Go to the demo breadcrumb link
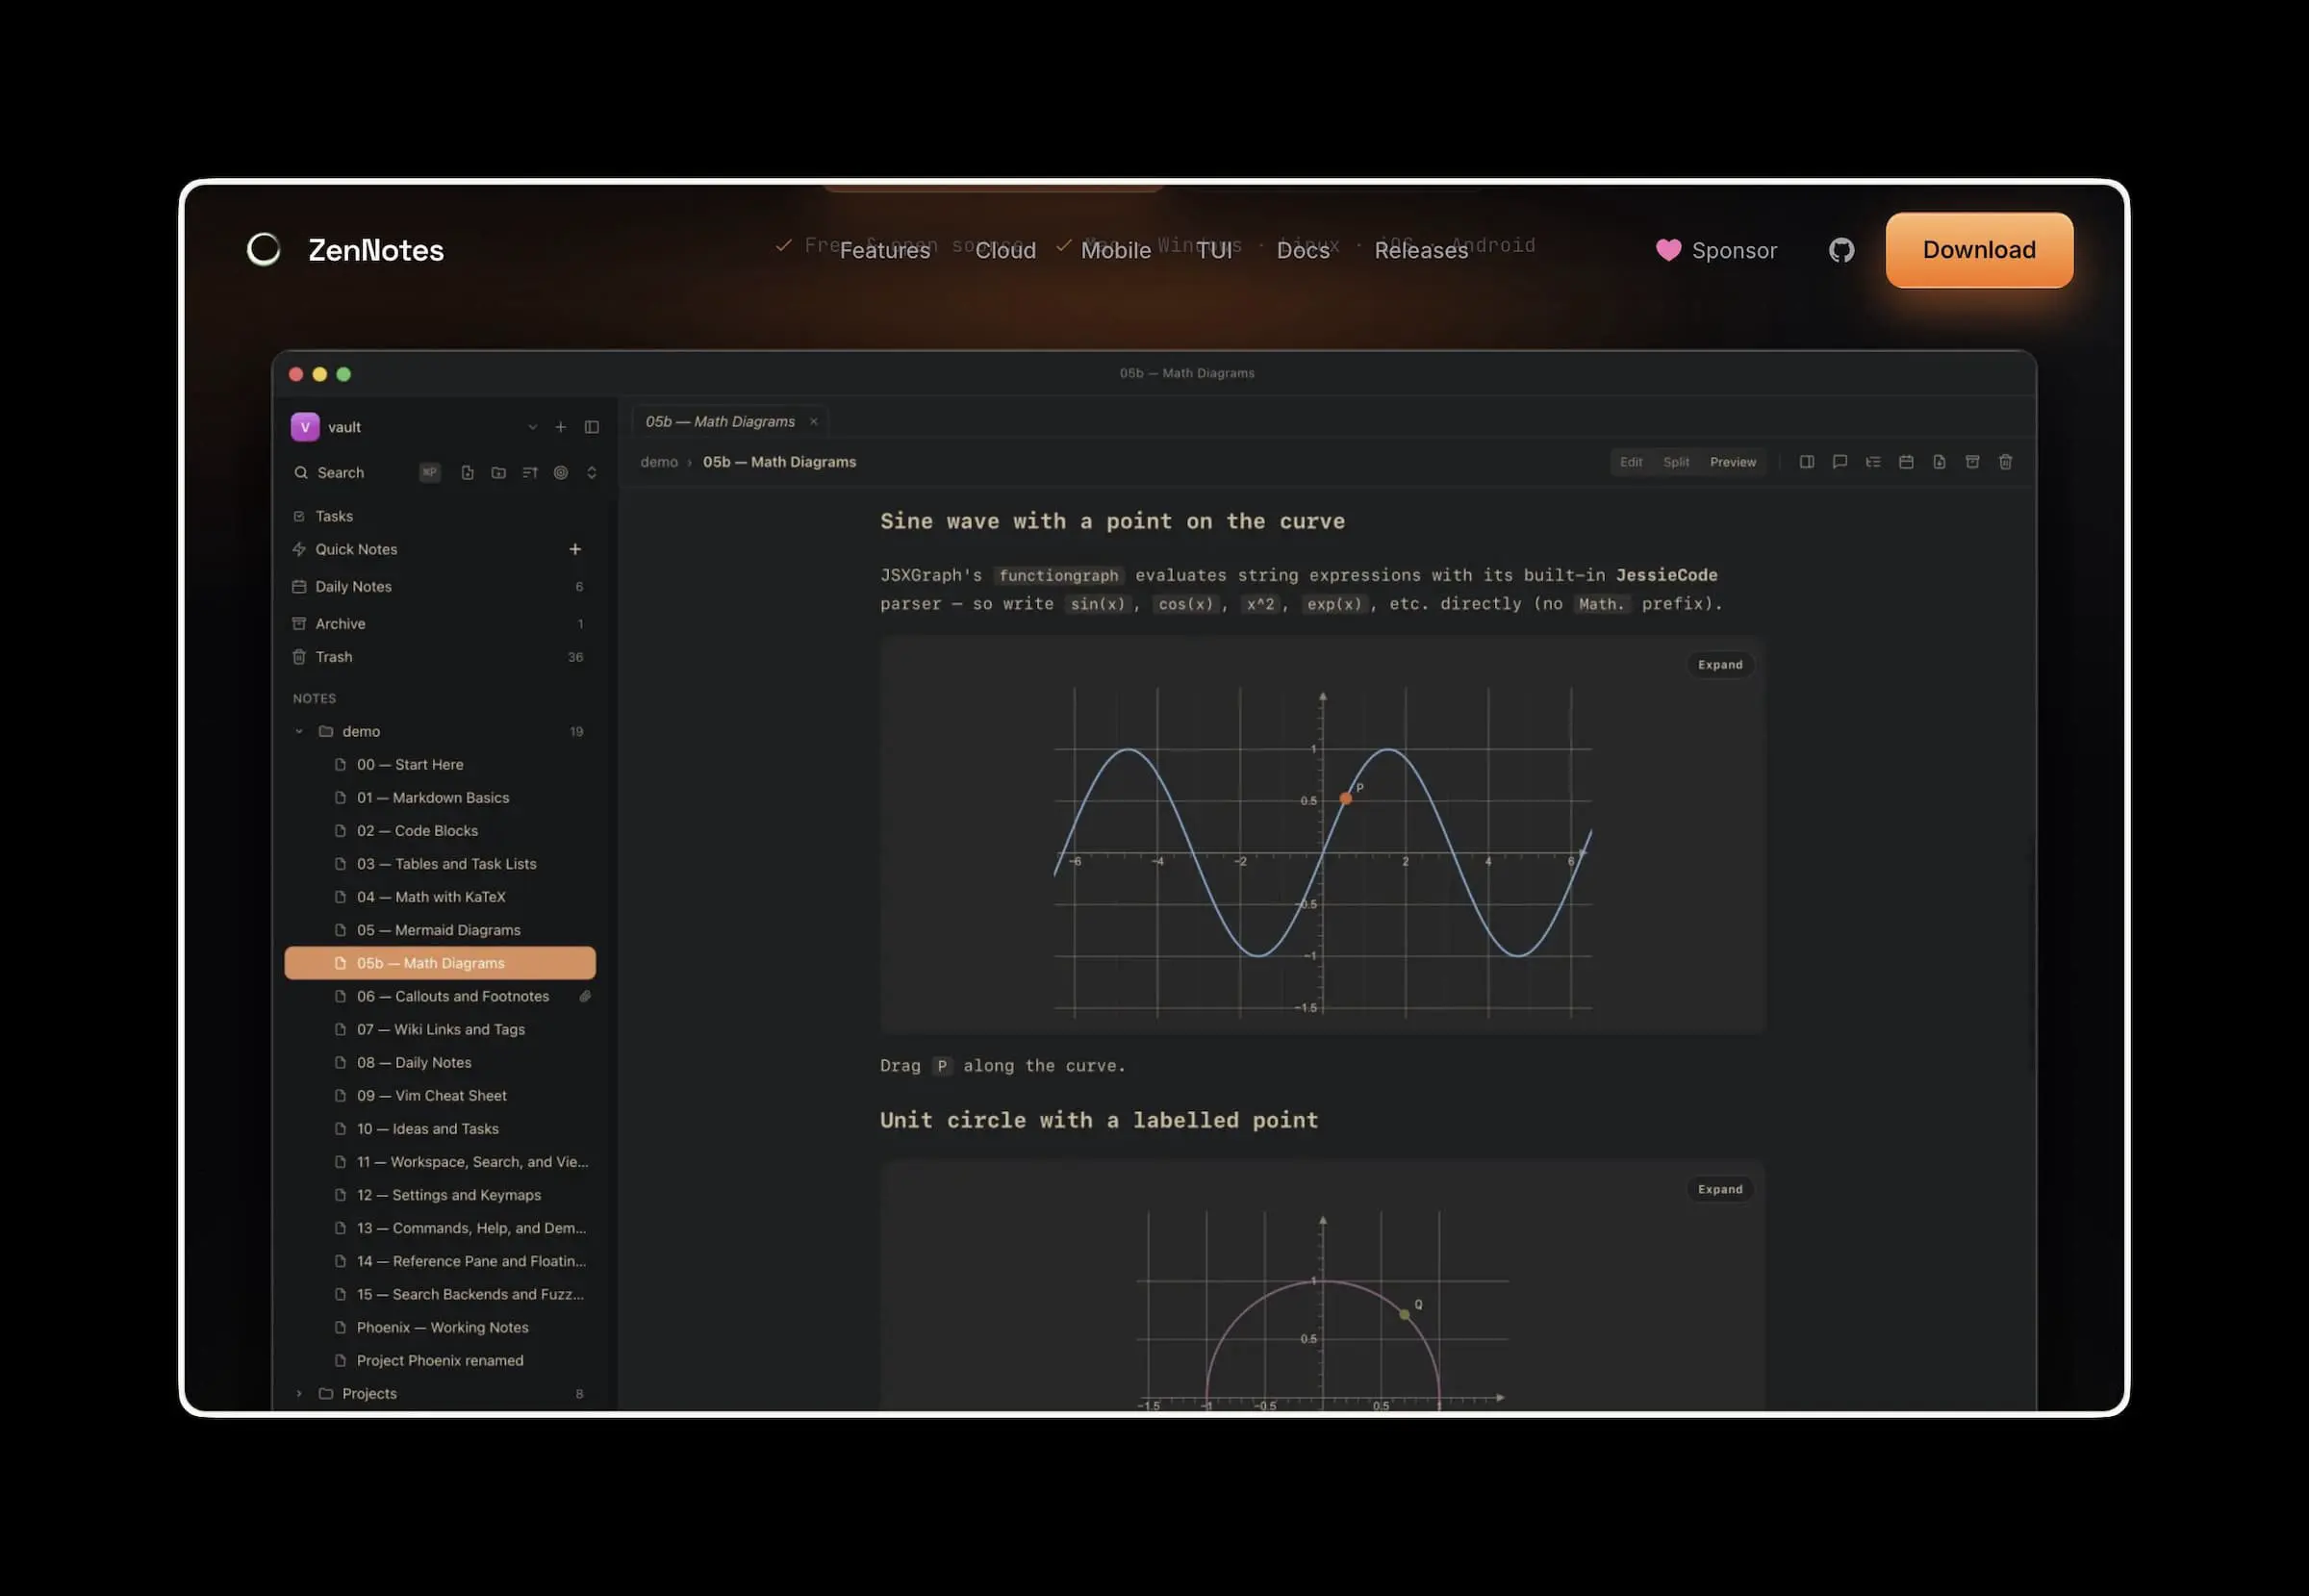The width and height of the screenshot is (2309, 1596). coord(659,462)
